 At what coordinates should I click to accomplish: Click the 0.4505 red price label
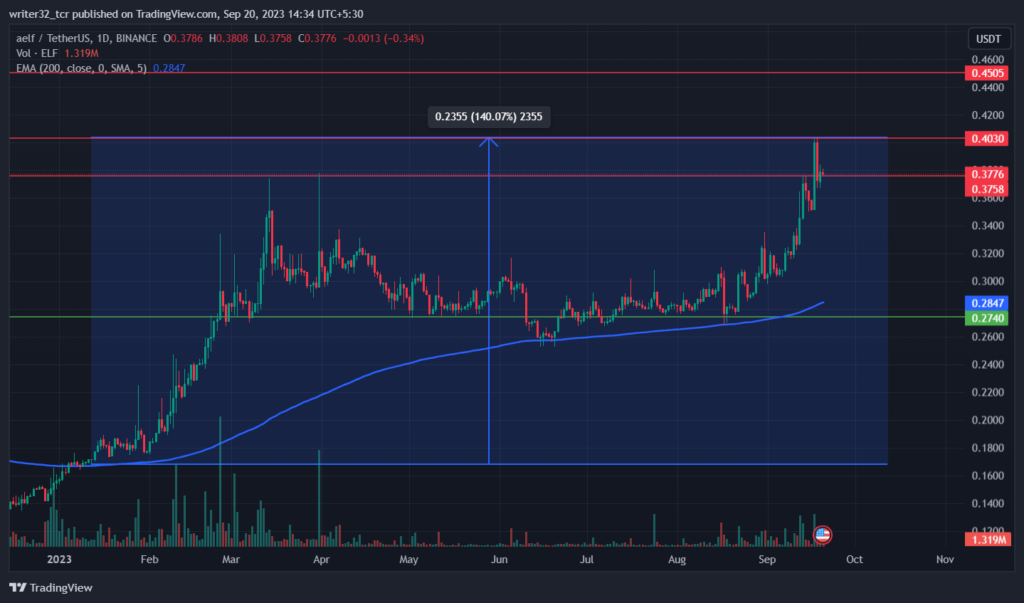[x=987, y=73]
